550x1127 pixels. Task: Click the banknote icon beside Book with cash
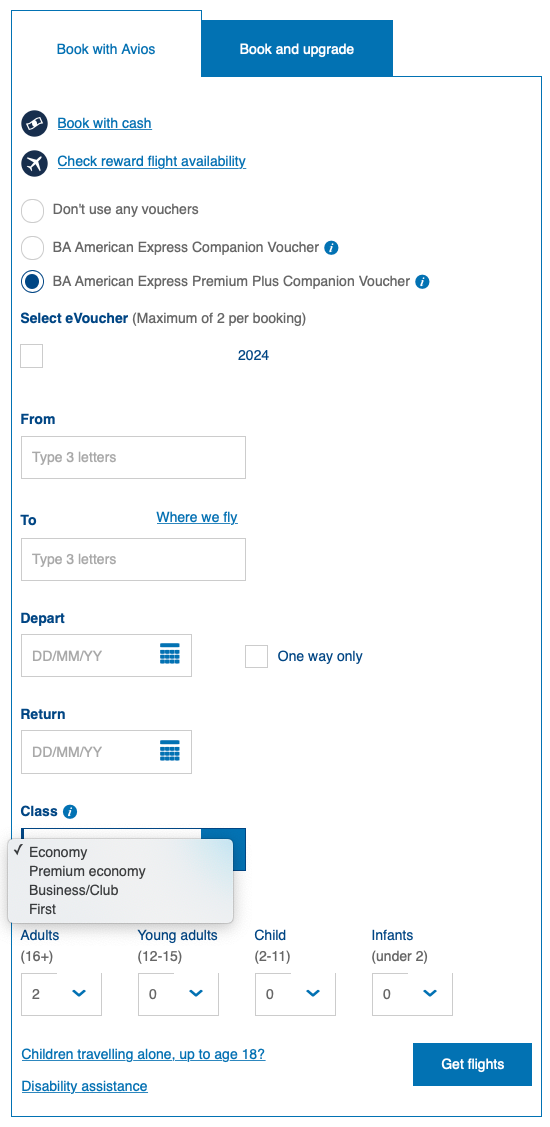click(x=35, y=124)
